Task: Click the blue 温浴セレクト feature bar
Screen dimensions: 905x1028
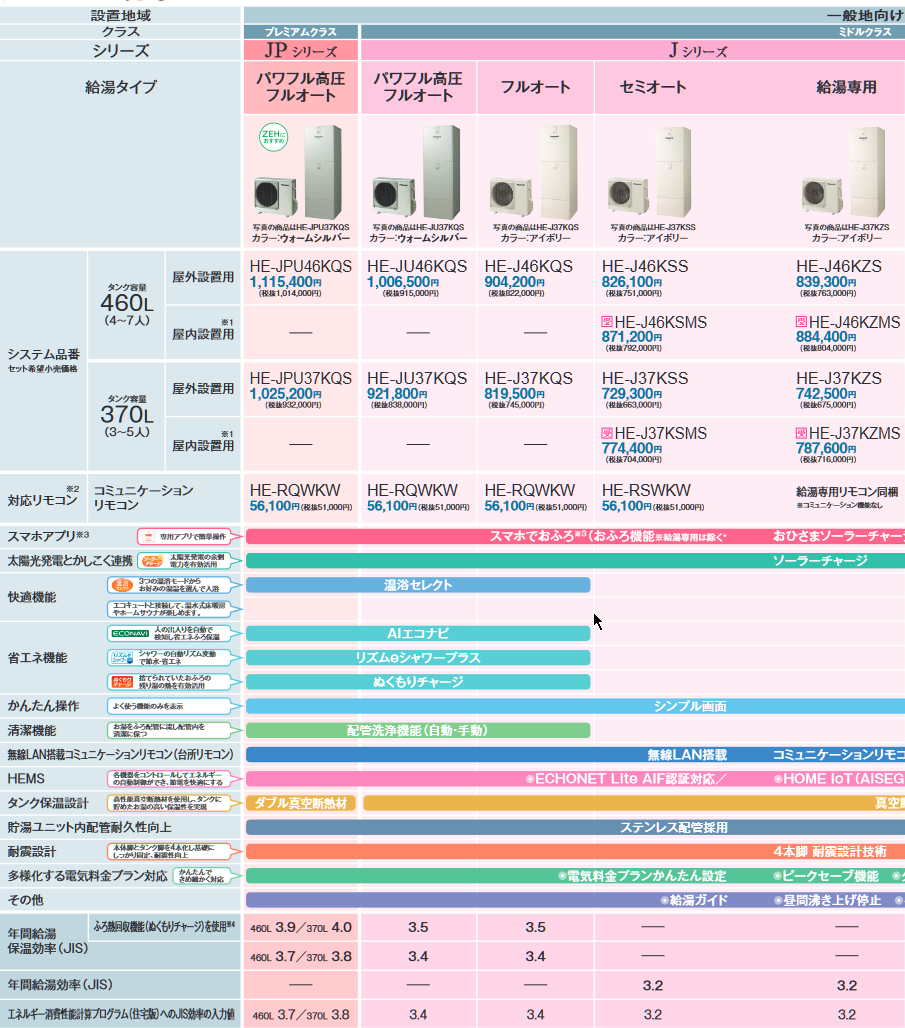Action: [x=418, y=585]
